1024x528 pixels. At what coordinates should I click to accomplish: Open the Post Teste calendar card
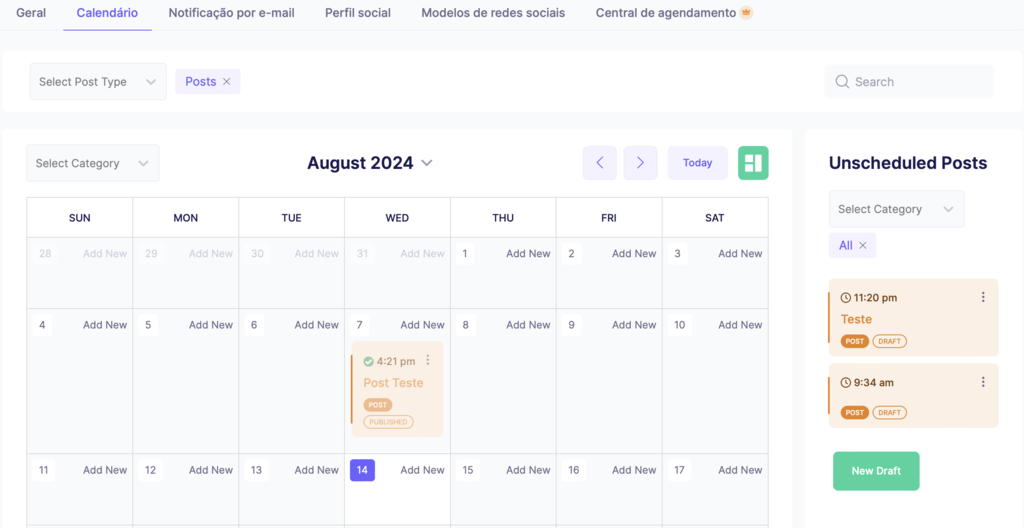point(397,389)
